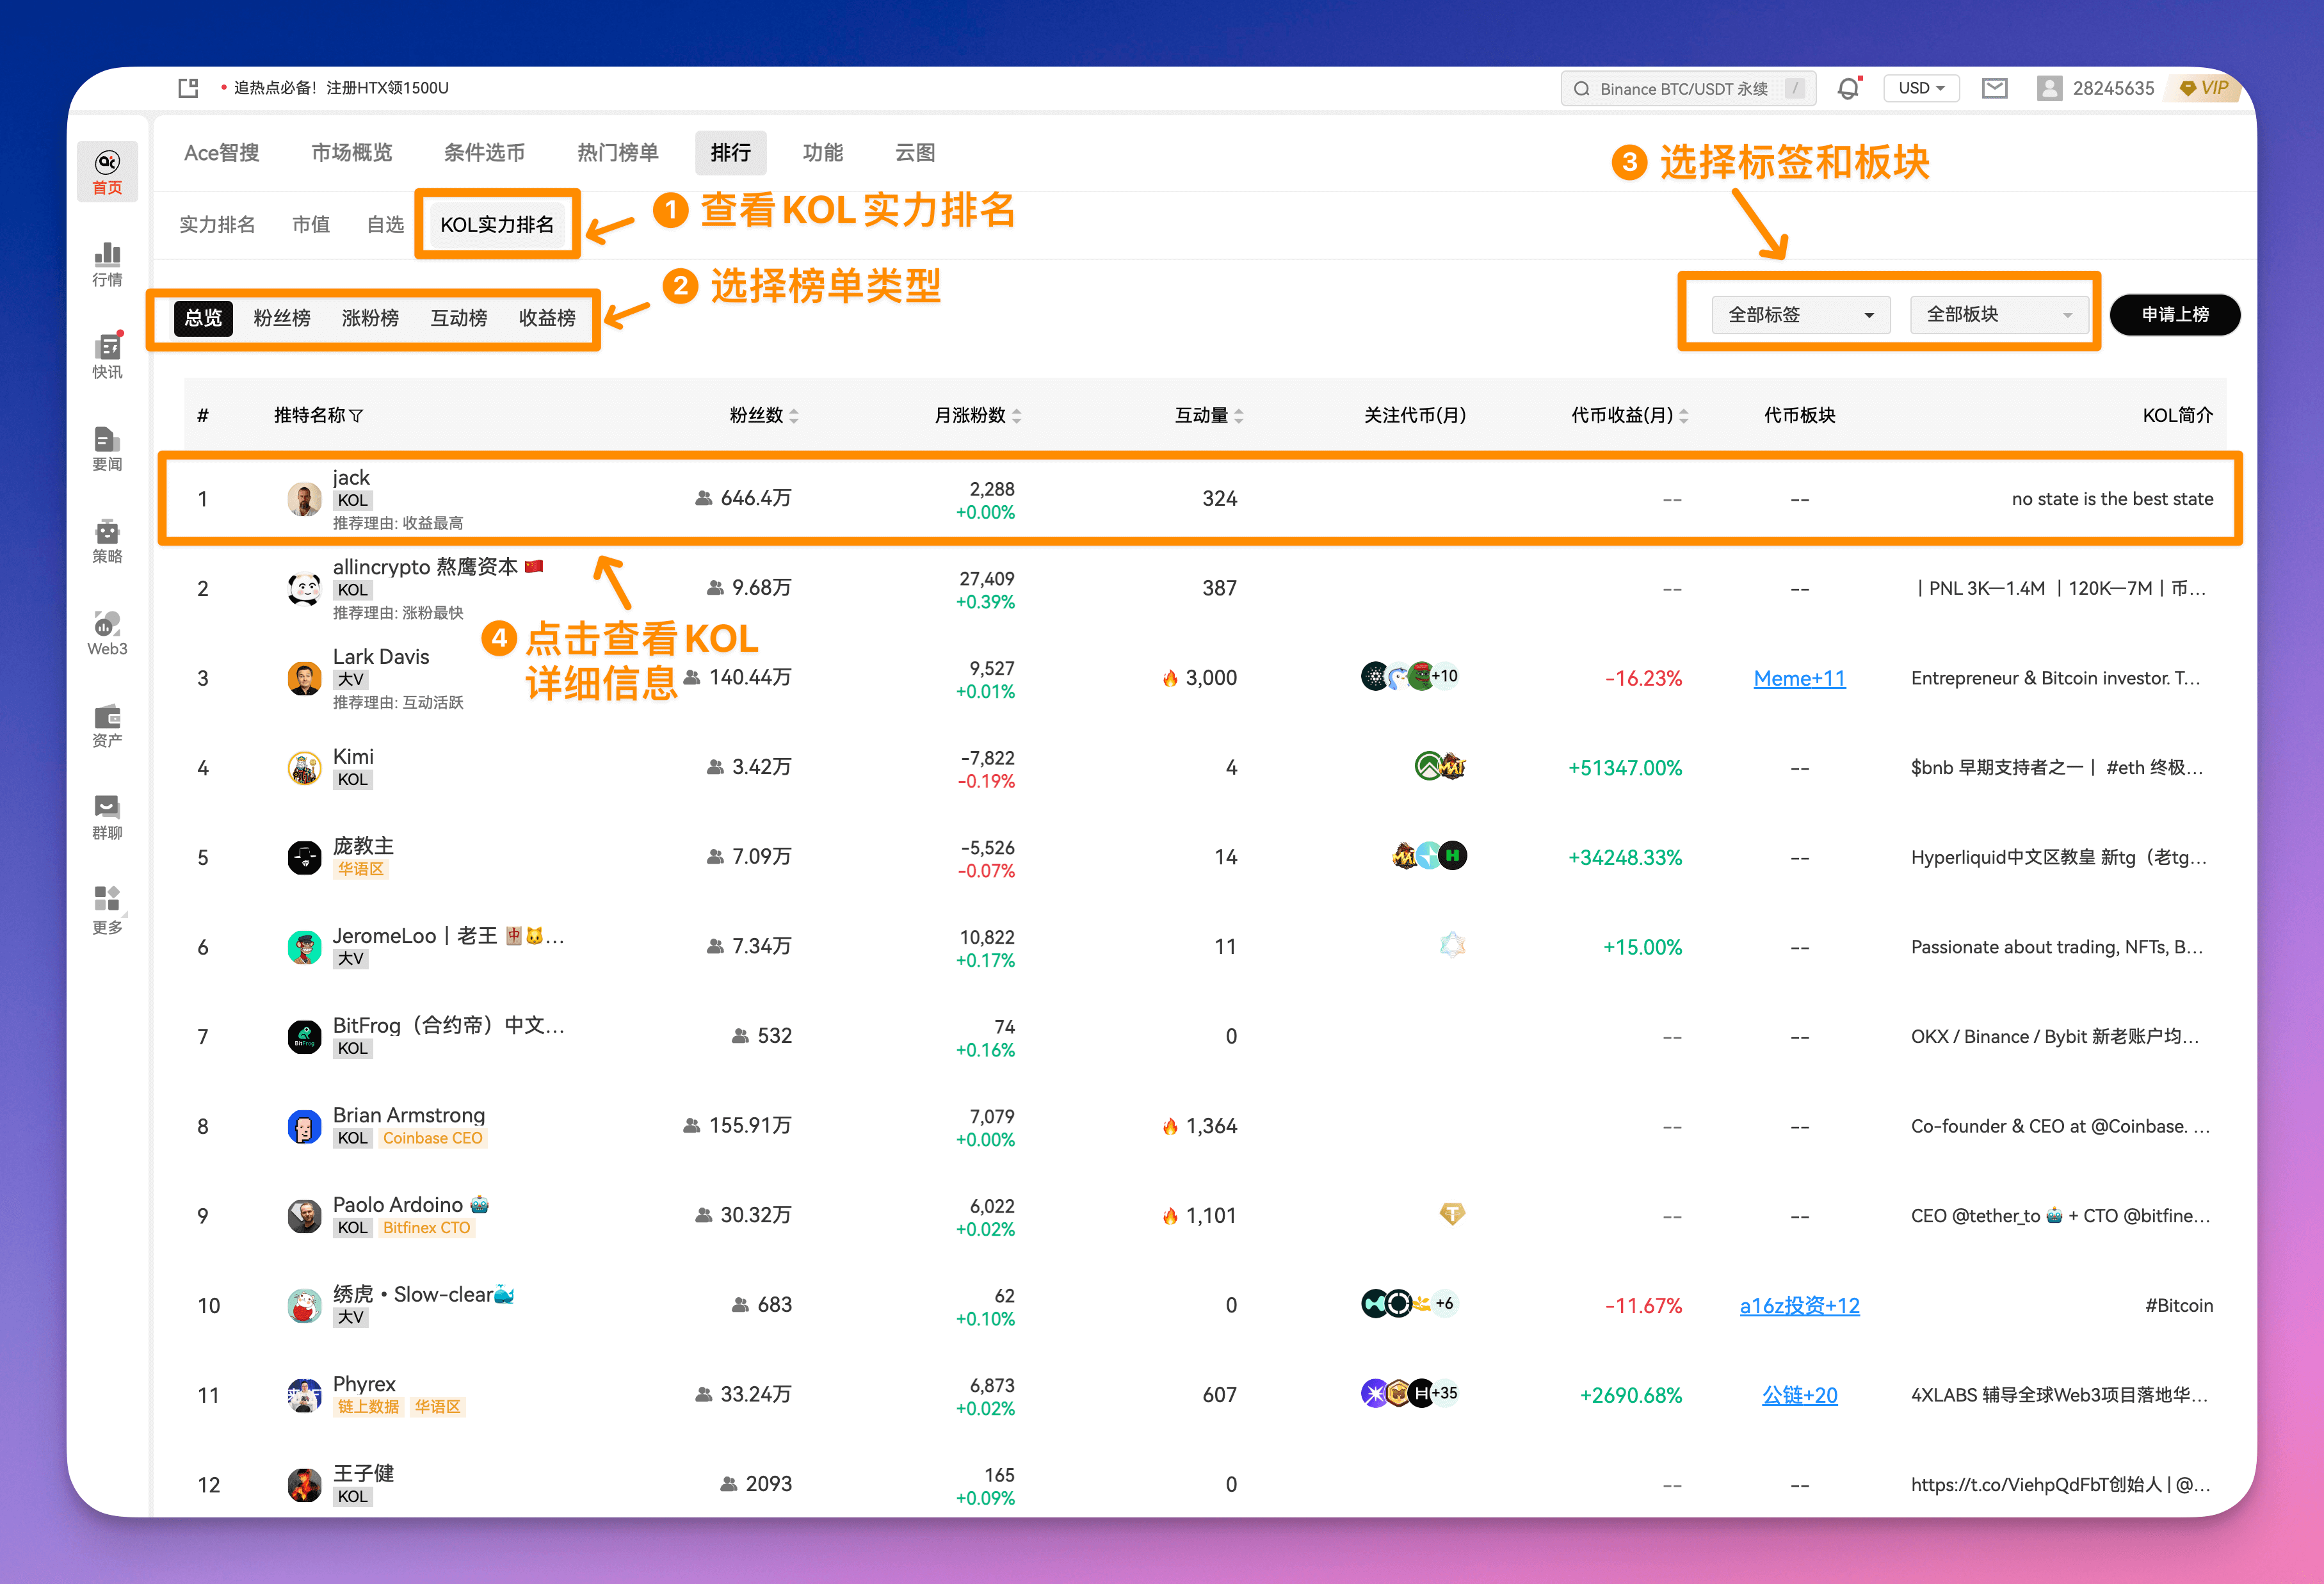Open the a16z投资+12 sector link

pos(1799,1305)
